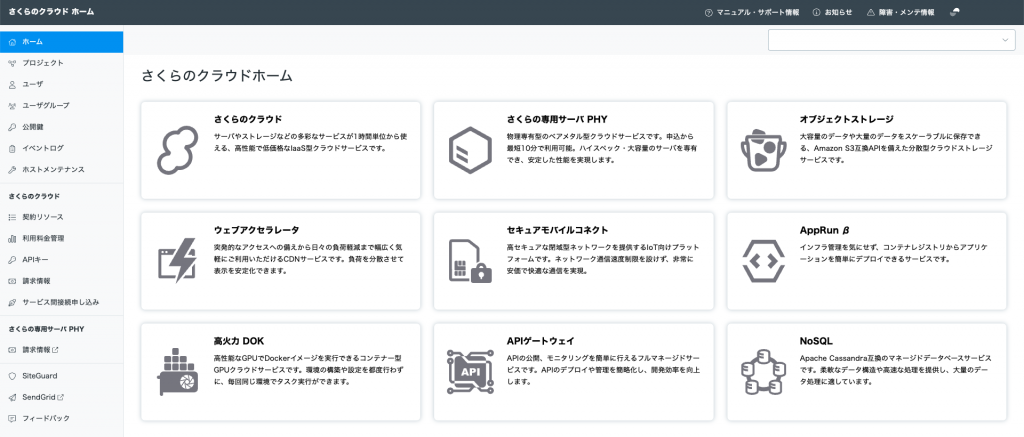The height and width of the screenshot is (437, 1024).
Task: Click the info circle icon for お知らせ
Action: (x=816, y=12)
